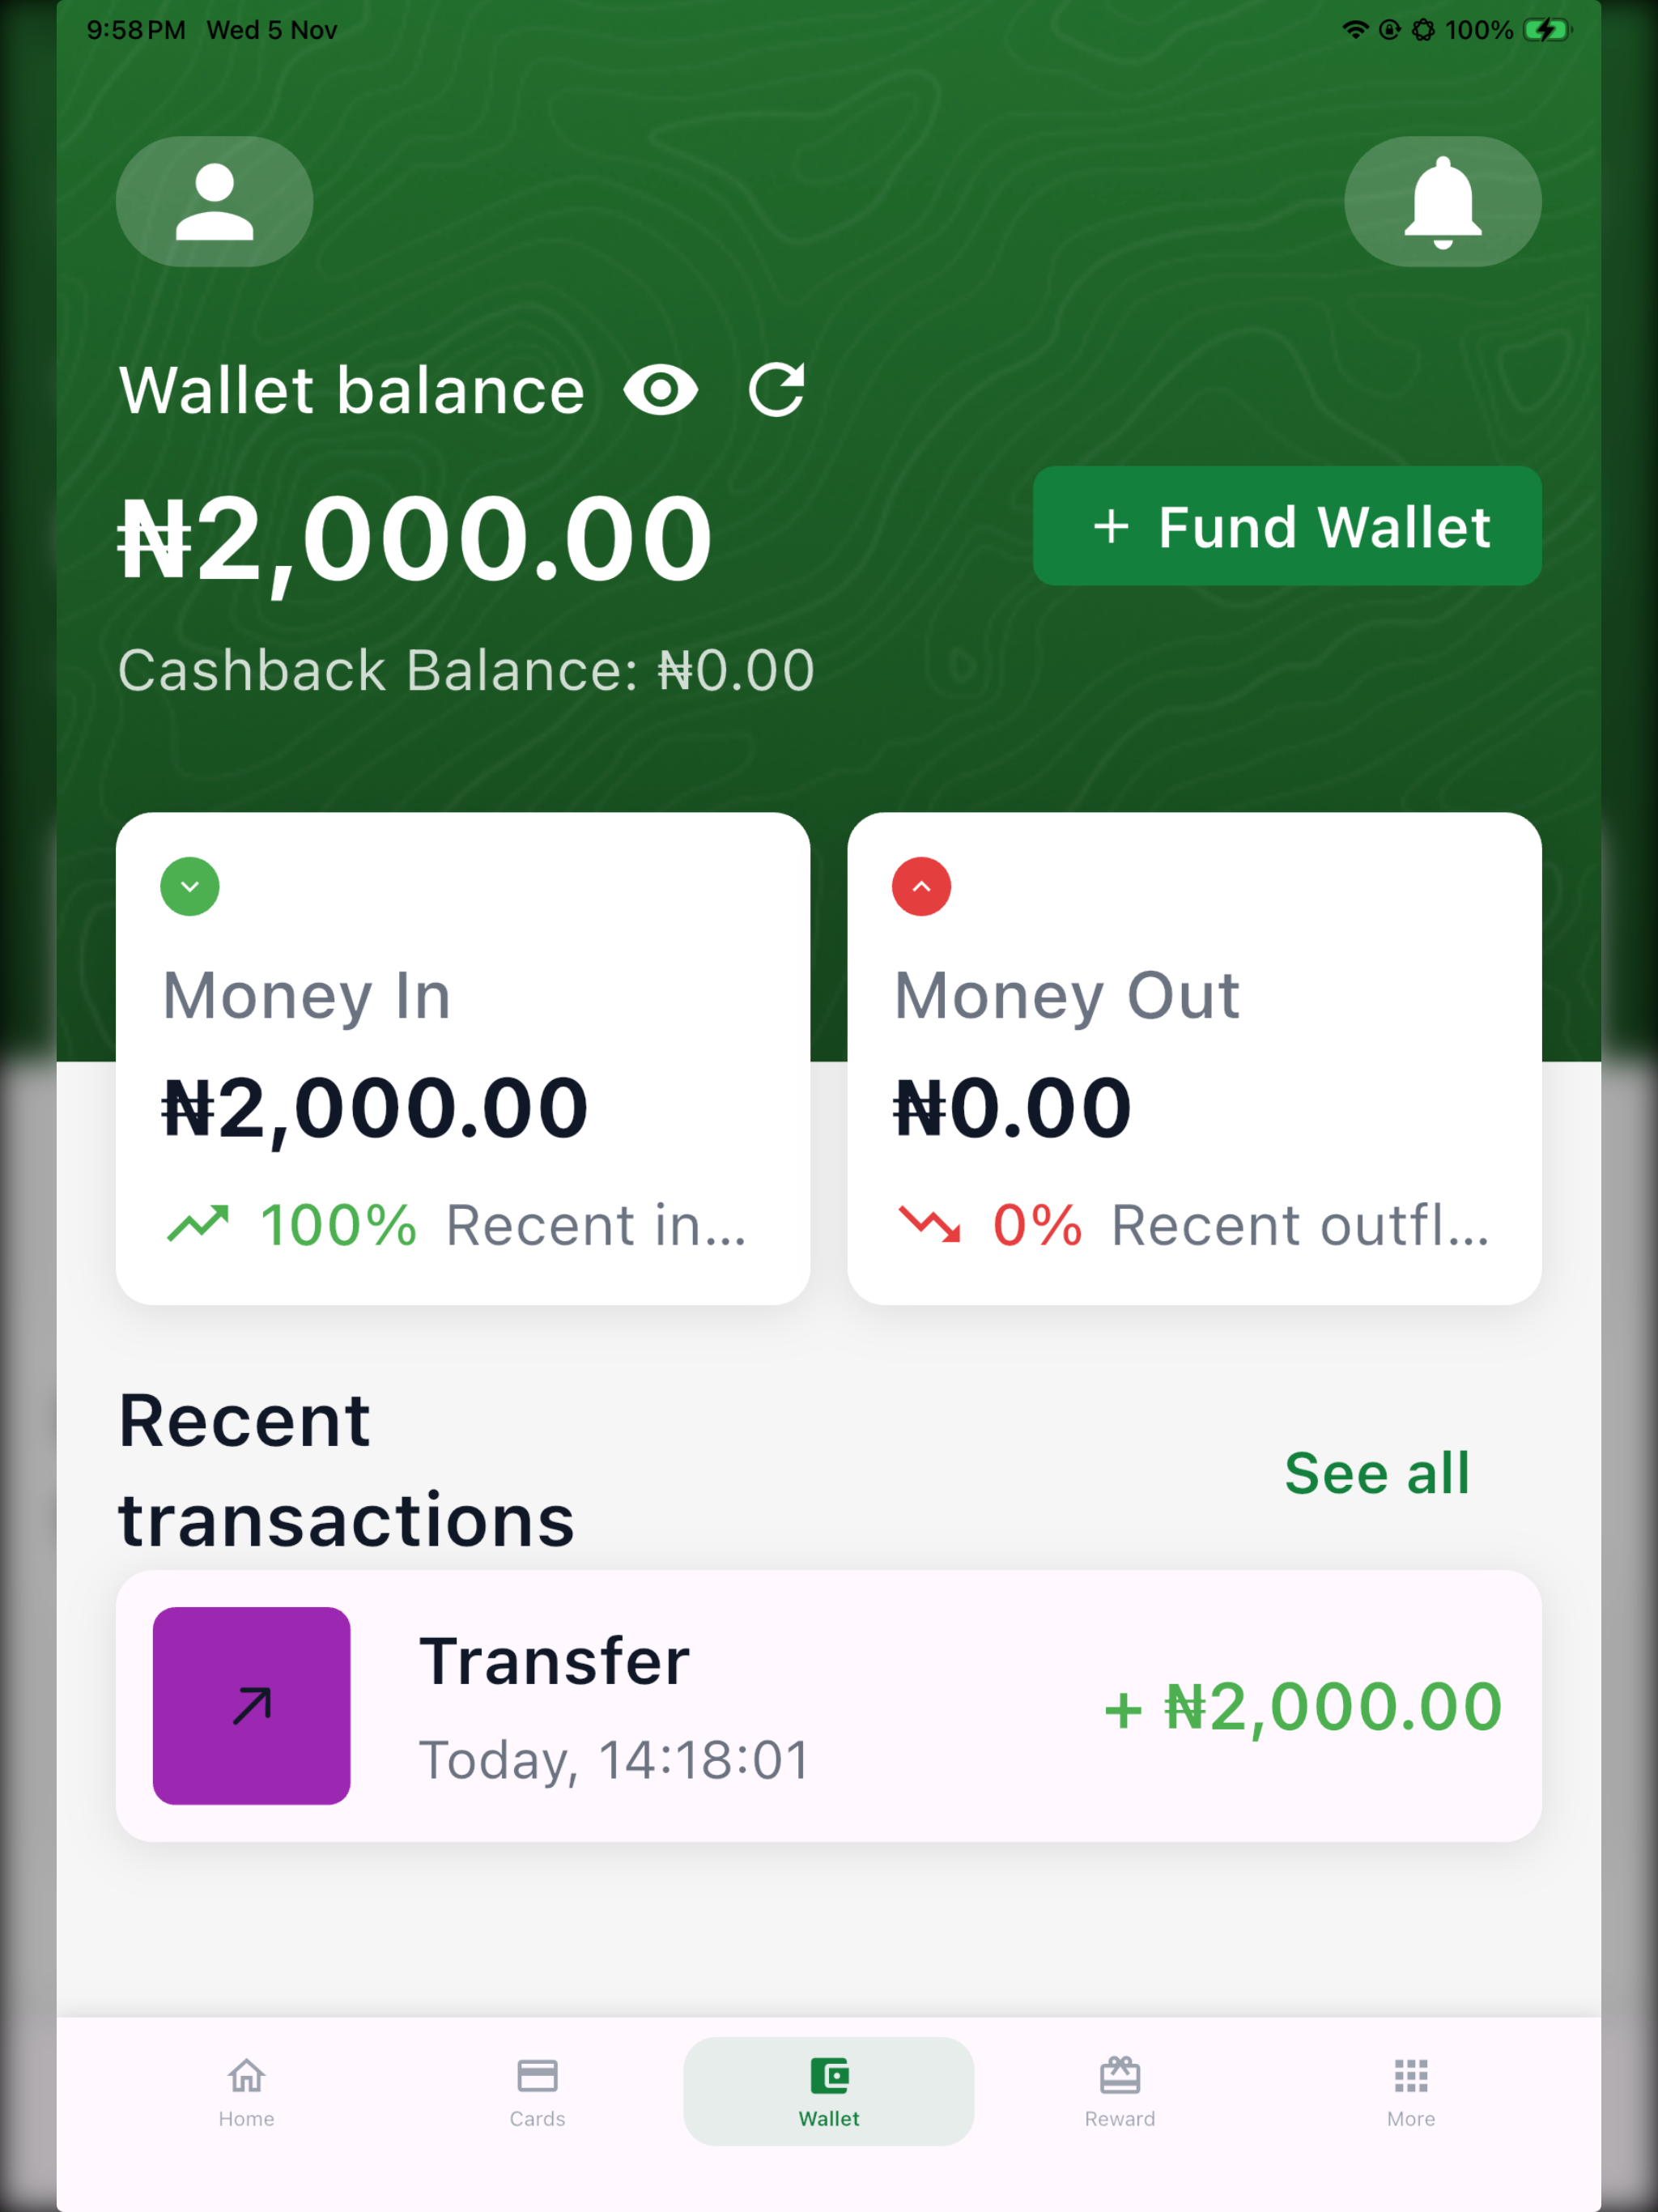This screenshot has height=2212, width=1658.
Task: See all recent transactions
Action: [x=1377, y=1472]
